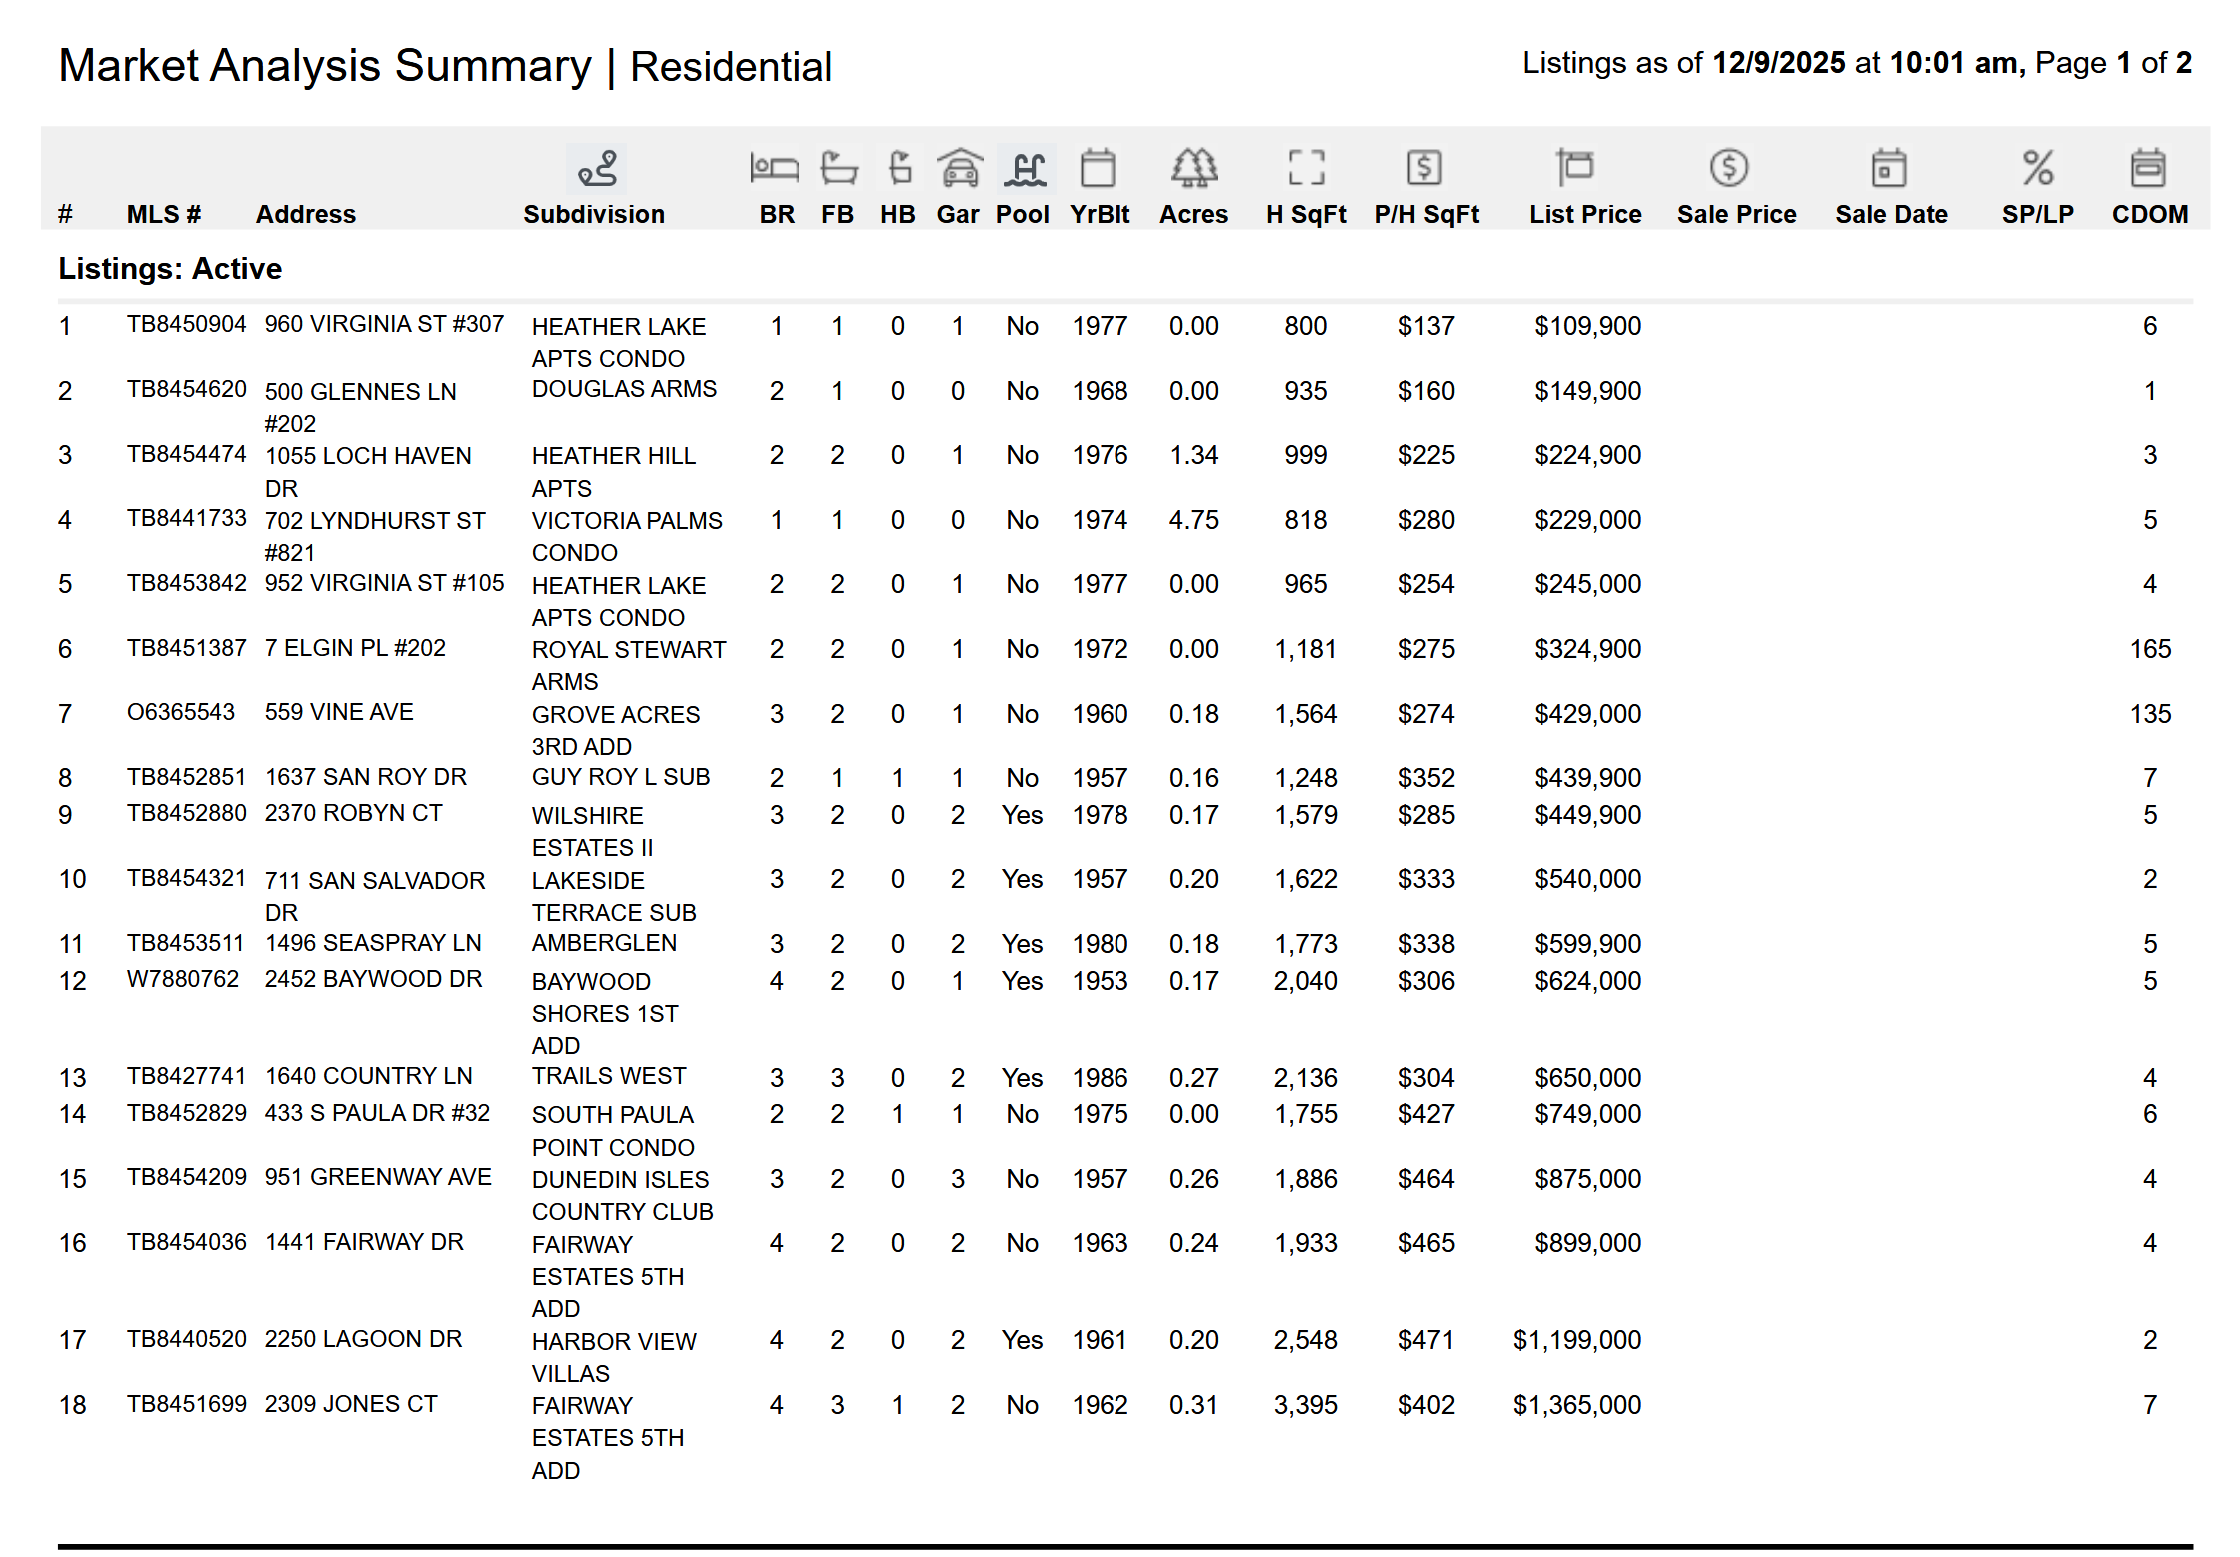2240x1557 pixels.
Task: Click the bathtub icon above FB
Action: click(x=838, y=168)
